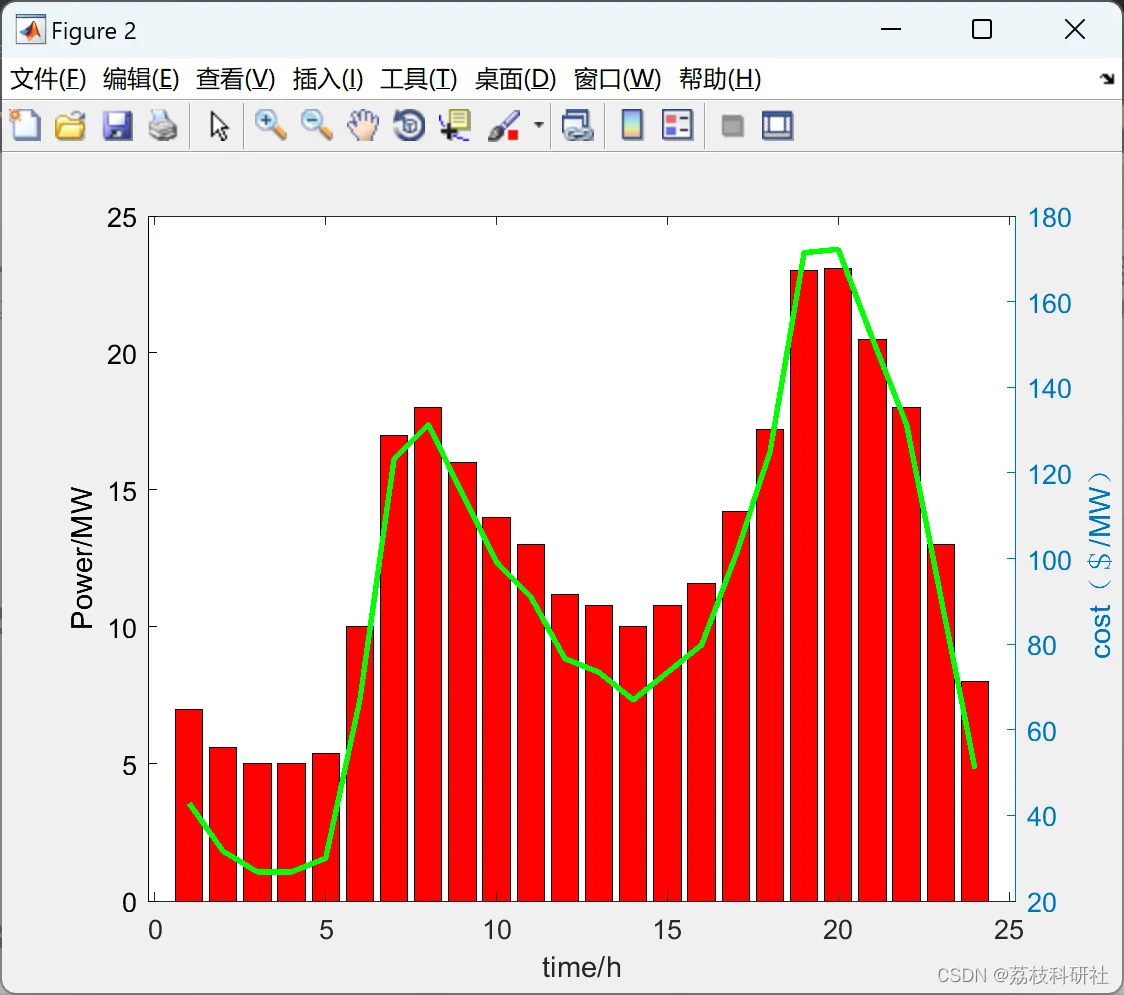This screenshot has height=995, width=1124.
Task: Open the 窗口(W) menu
Action: click(617, 79)
